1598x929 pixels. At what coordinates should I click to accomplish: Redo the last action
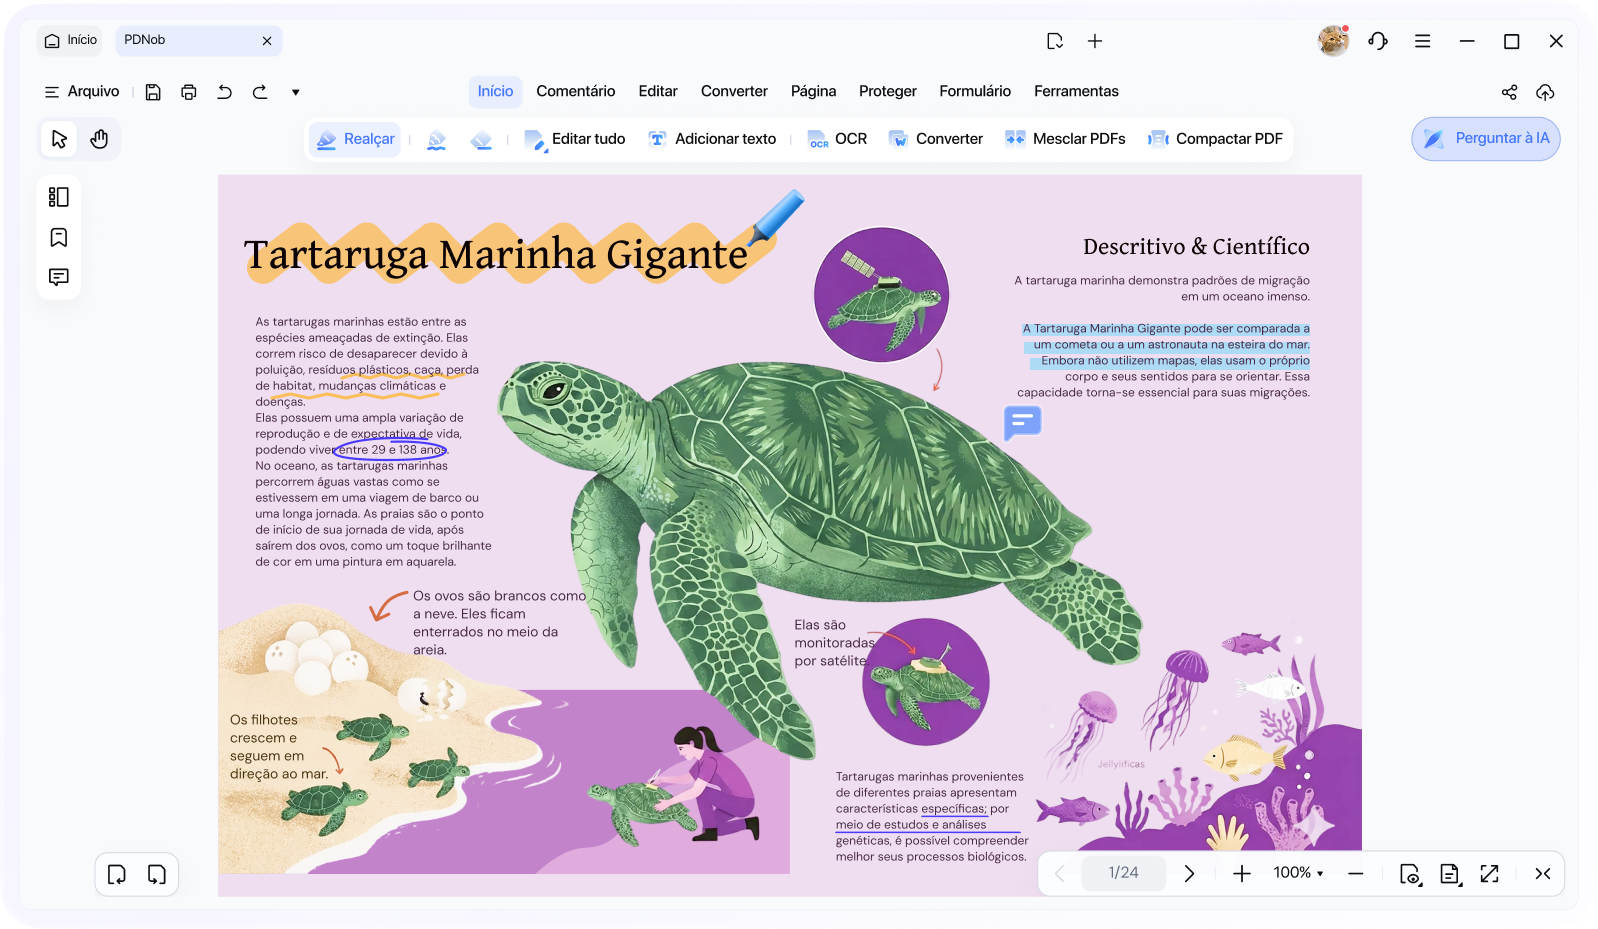click(260, 92)
